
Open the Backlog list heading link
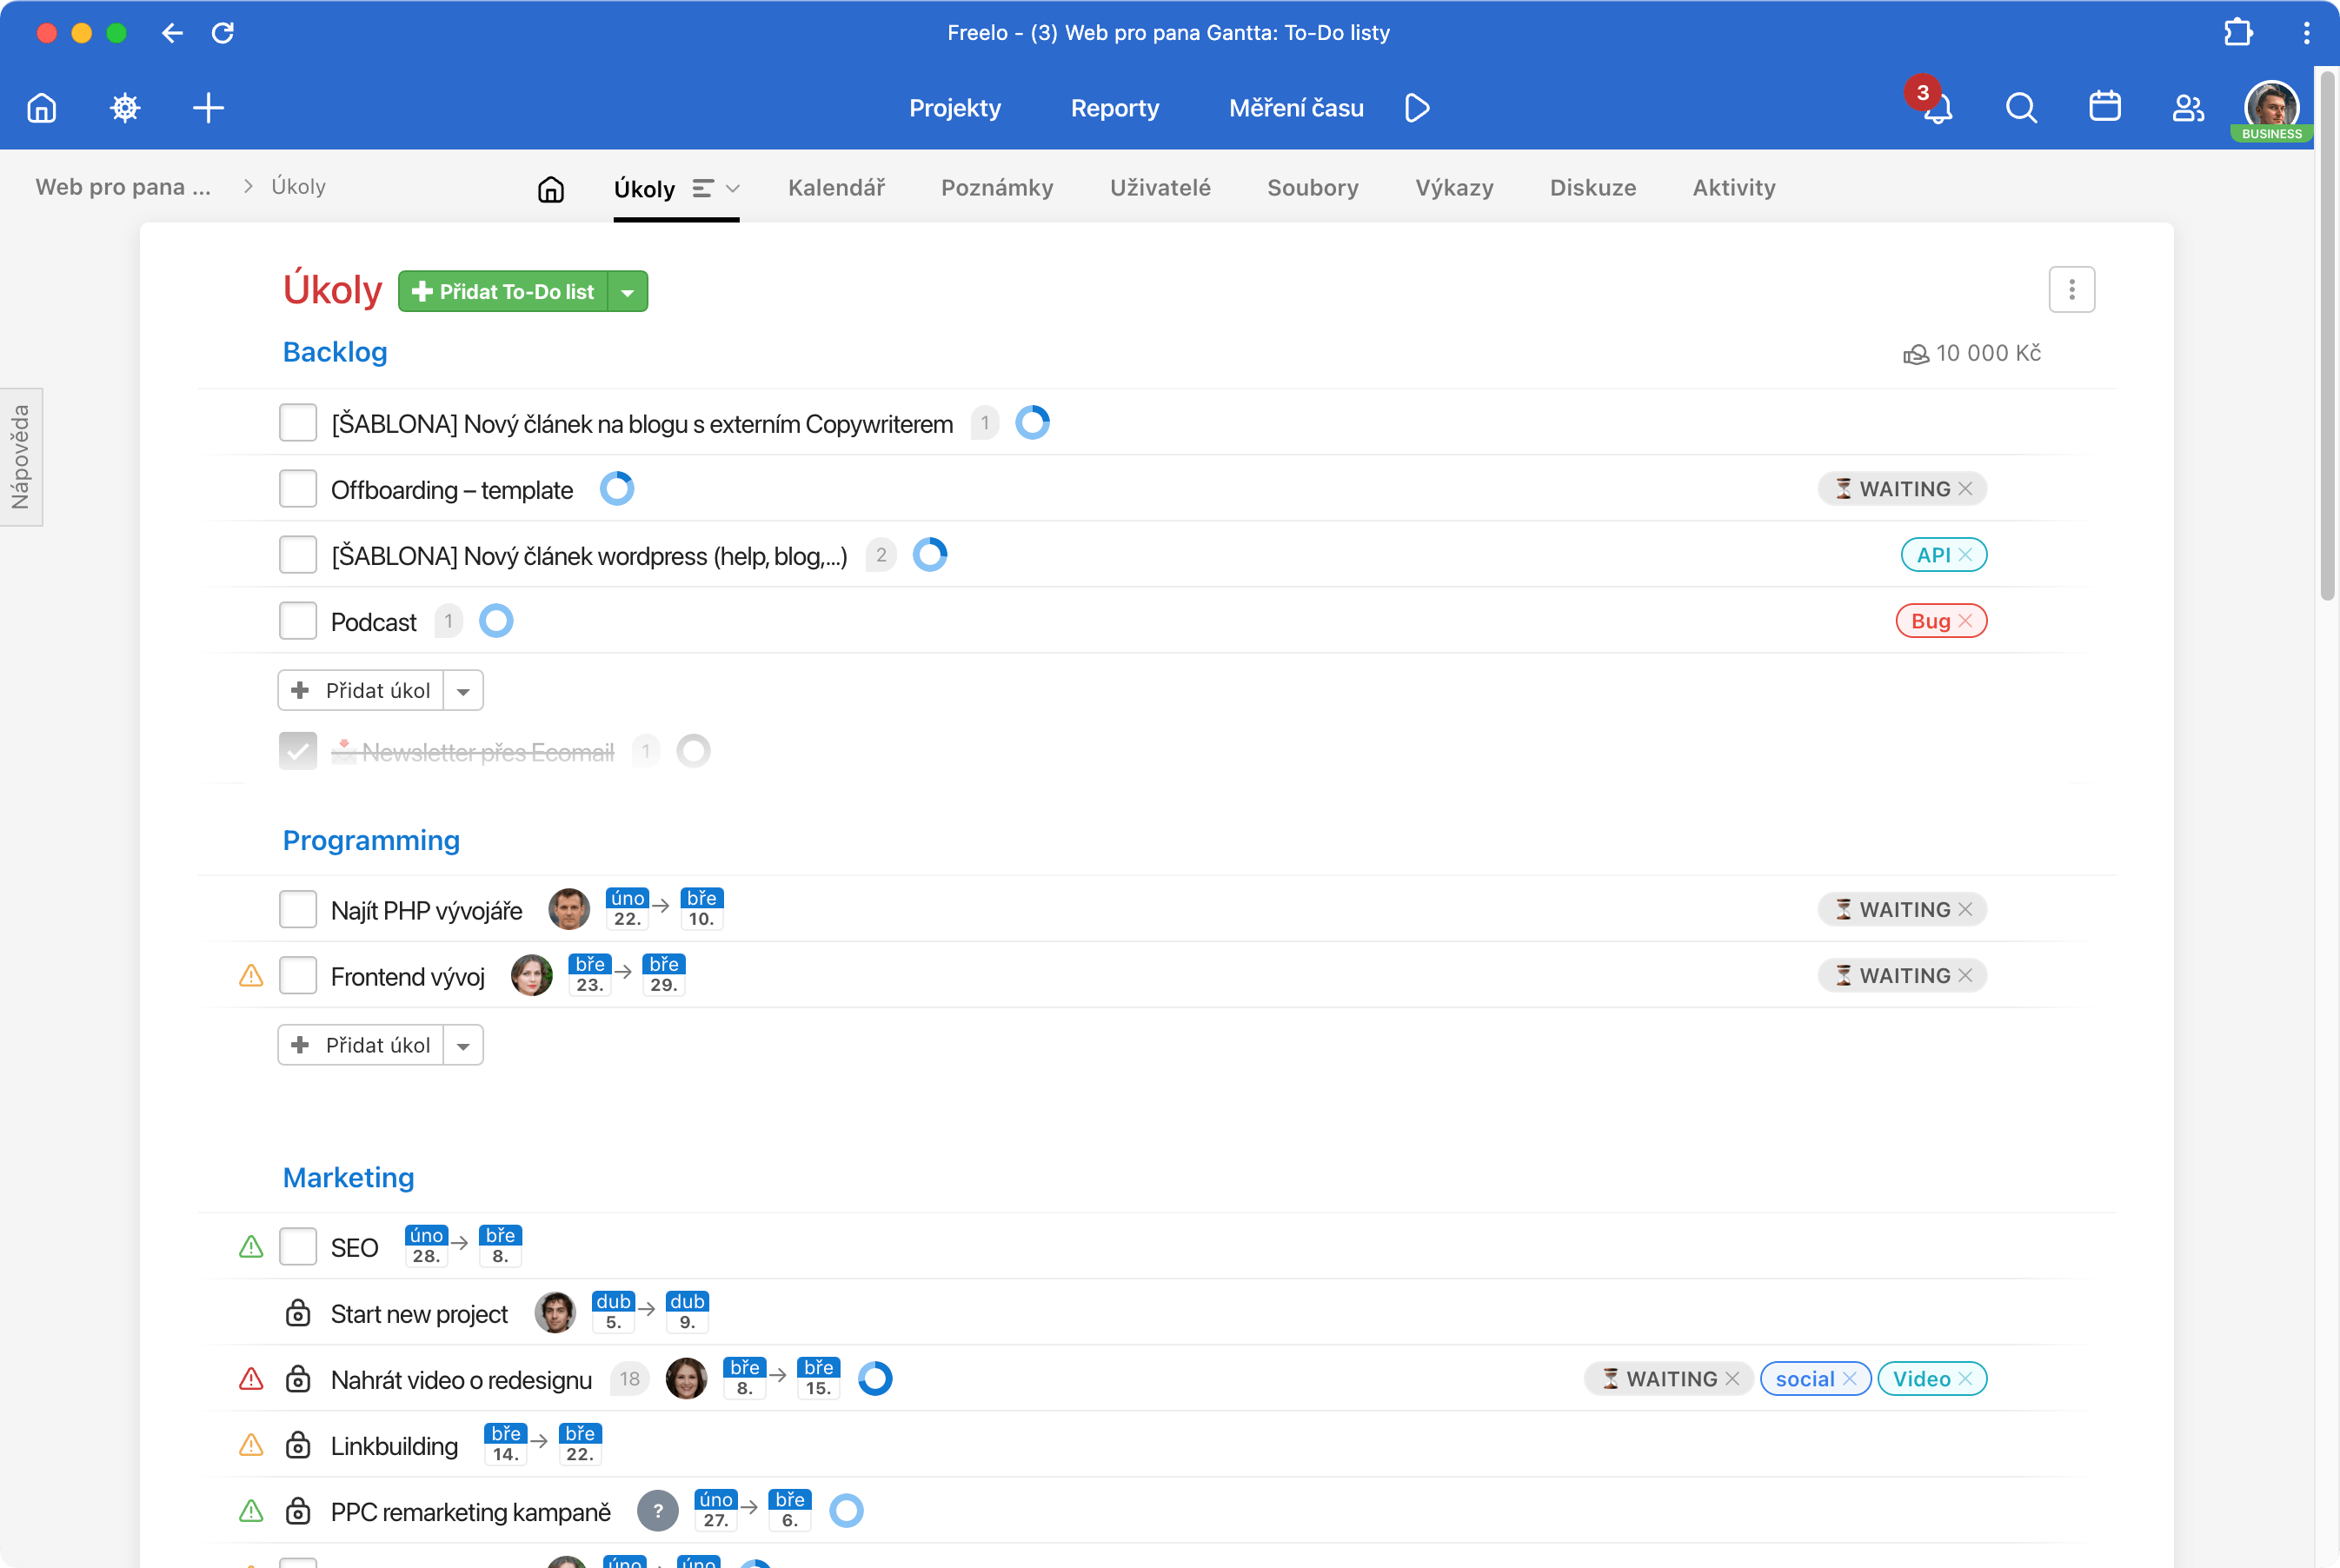click(335, 352)
